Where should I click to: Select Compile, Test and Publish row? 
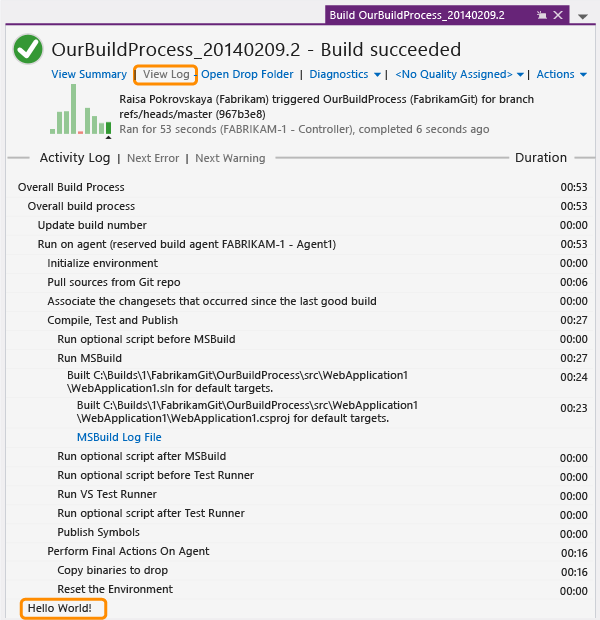[x=301, y=320]
